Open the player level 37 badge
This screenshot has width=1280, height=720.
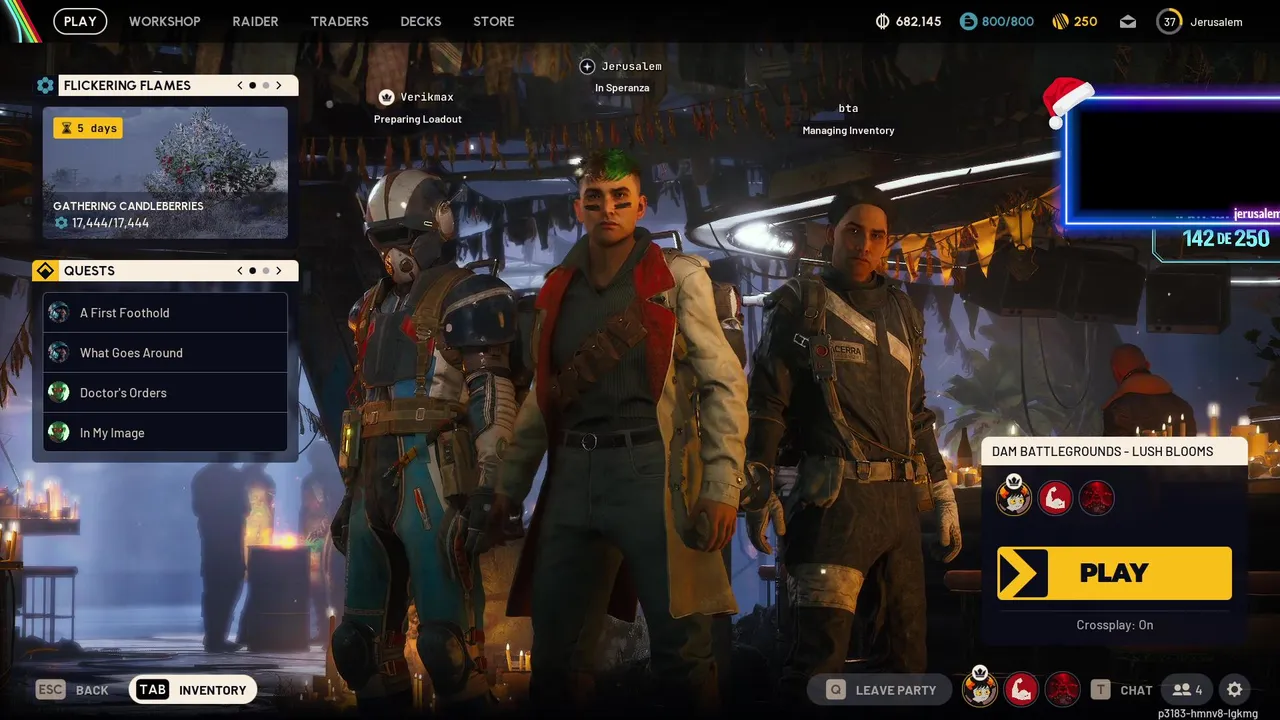[1169, 21]
